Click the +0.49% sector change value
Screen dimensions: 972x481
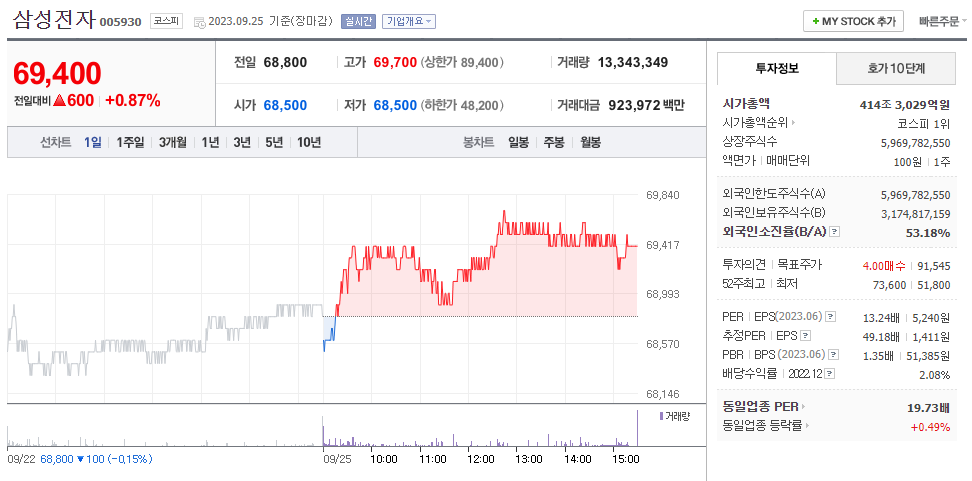click(x=930, y=426)
